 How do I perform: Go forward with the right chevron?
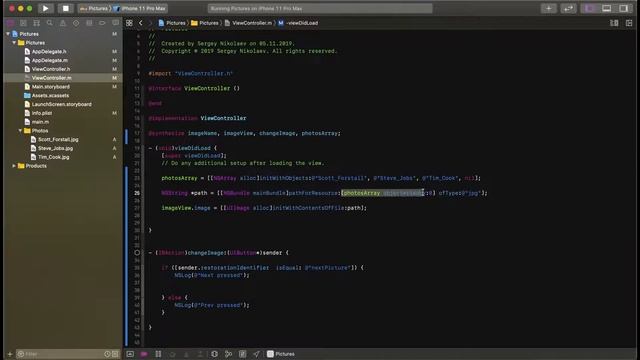[151, 23]
